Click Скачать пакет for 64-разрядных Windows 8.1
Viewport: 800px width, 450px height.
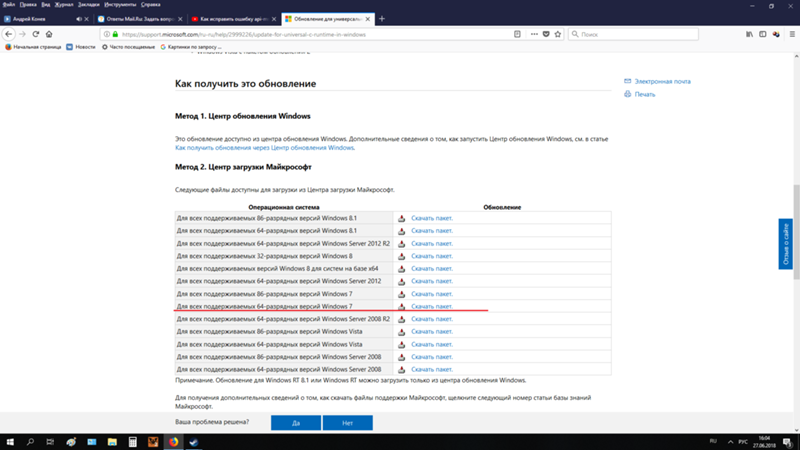click(432, 231)
